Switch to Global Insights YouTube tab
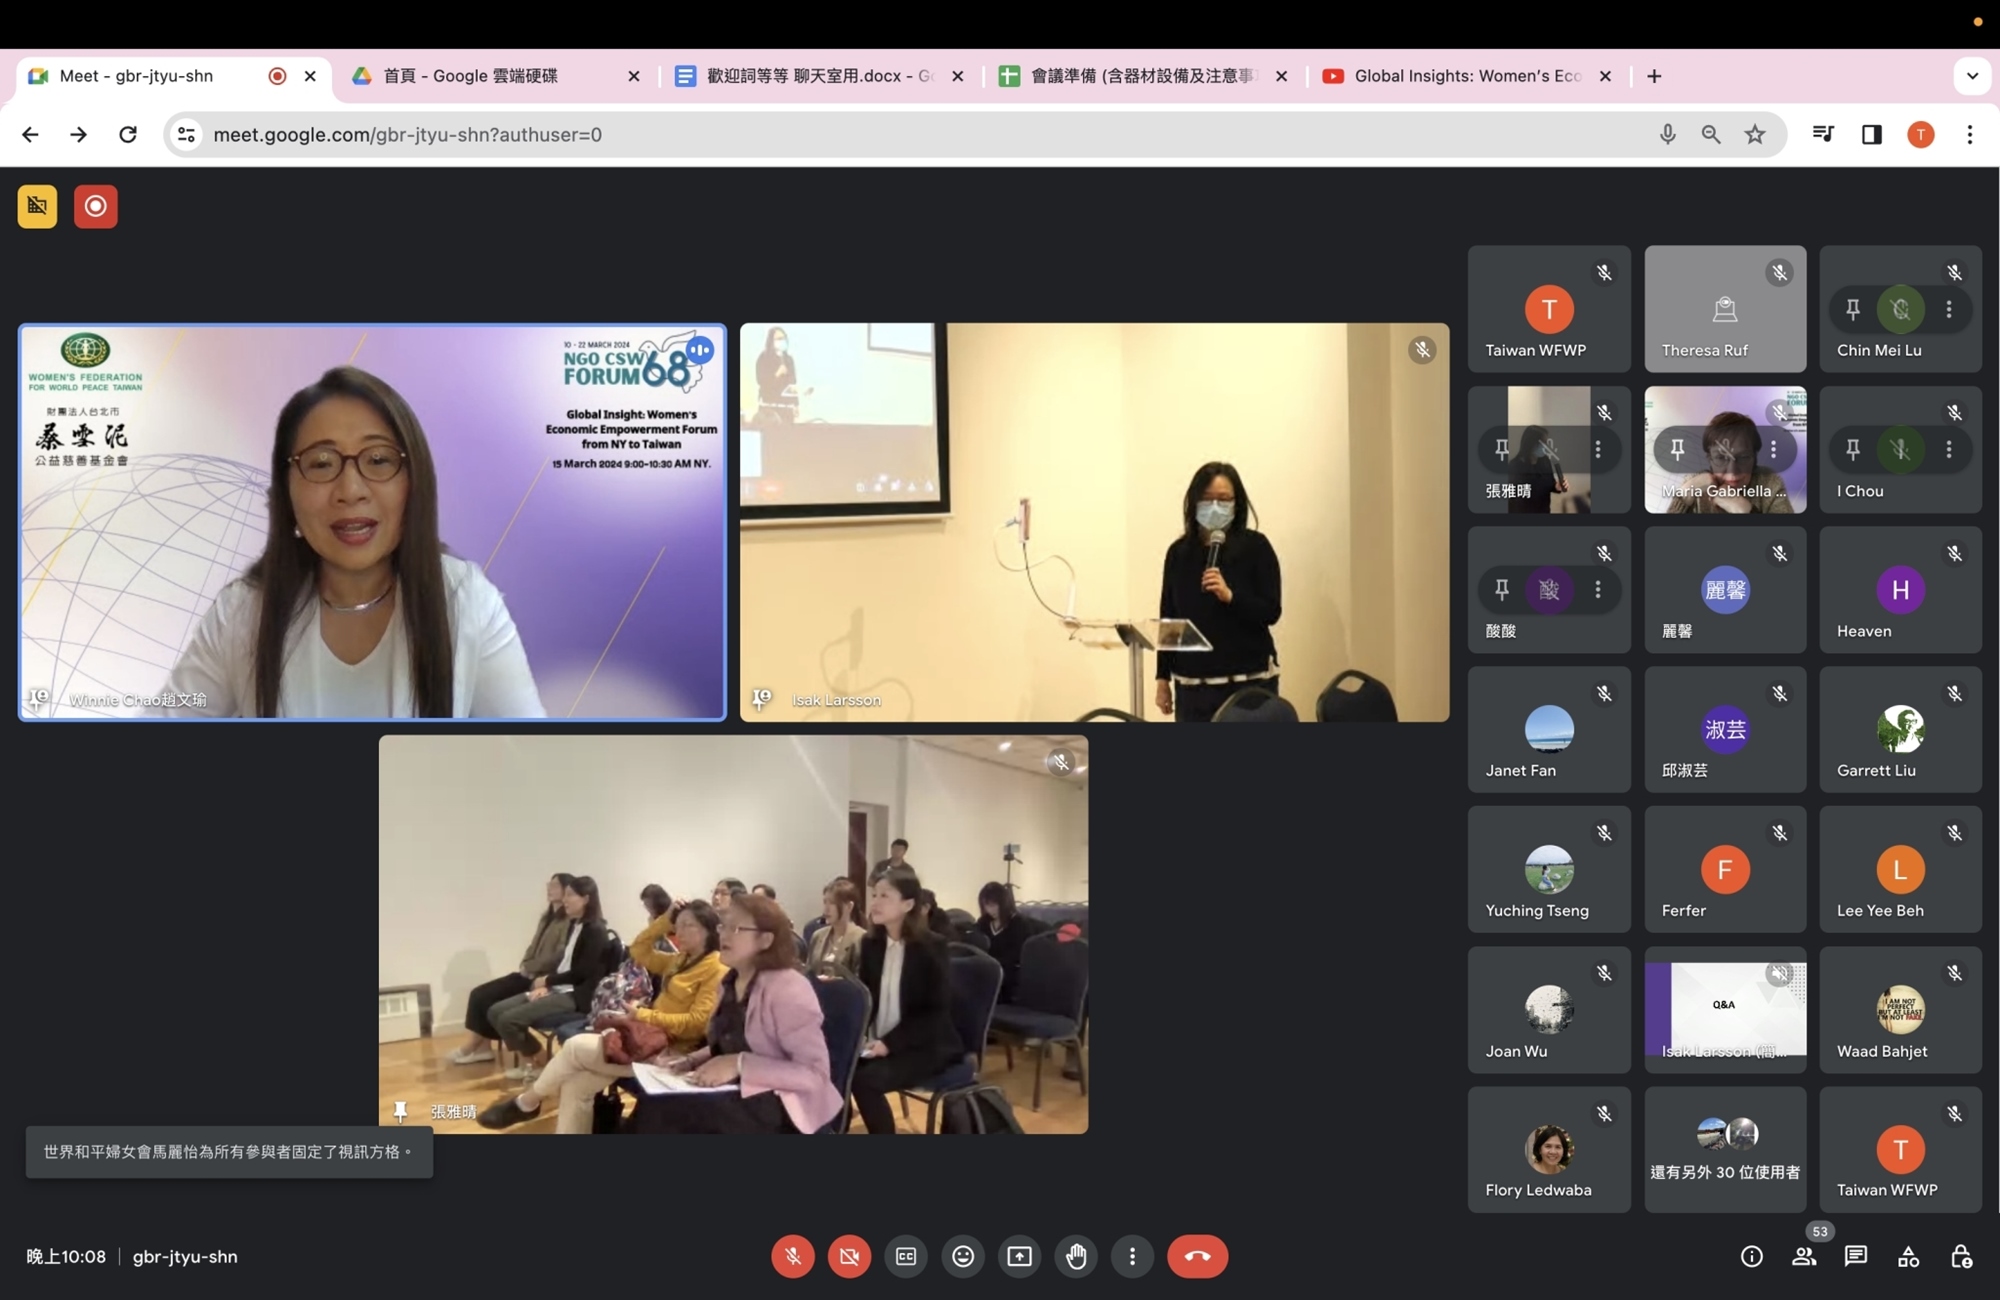2000x1300 pixels. click(x=1466, y=76)
